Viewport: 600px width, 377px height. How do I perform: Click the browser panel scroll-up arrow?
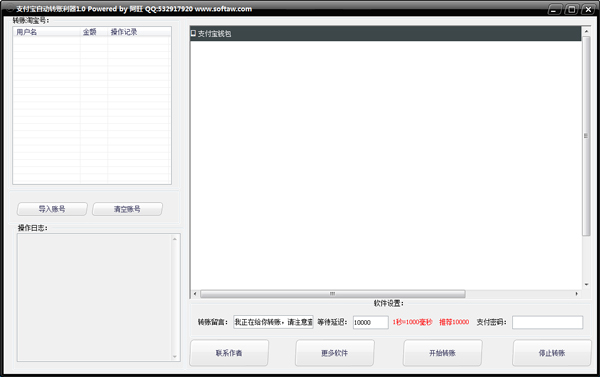tap(586, 31)
